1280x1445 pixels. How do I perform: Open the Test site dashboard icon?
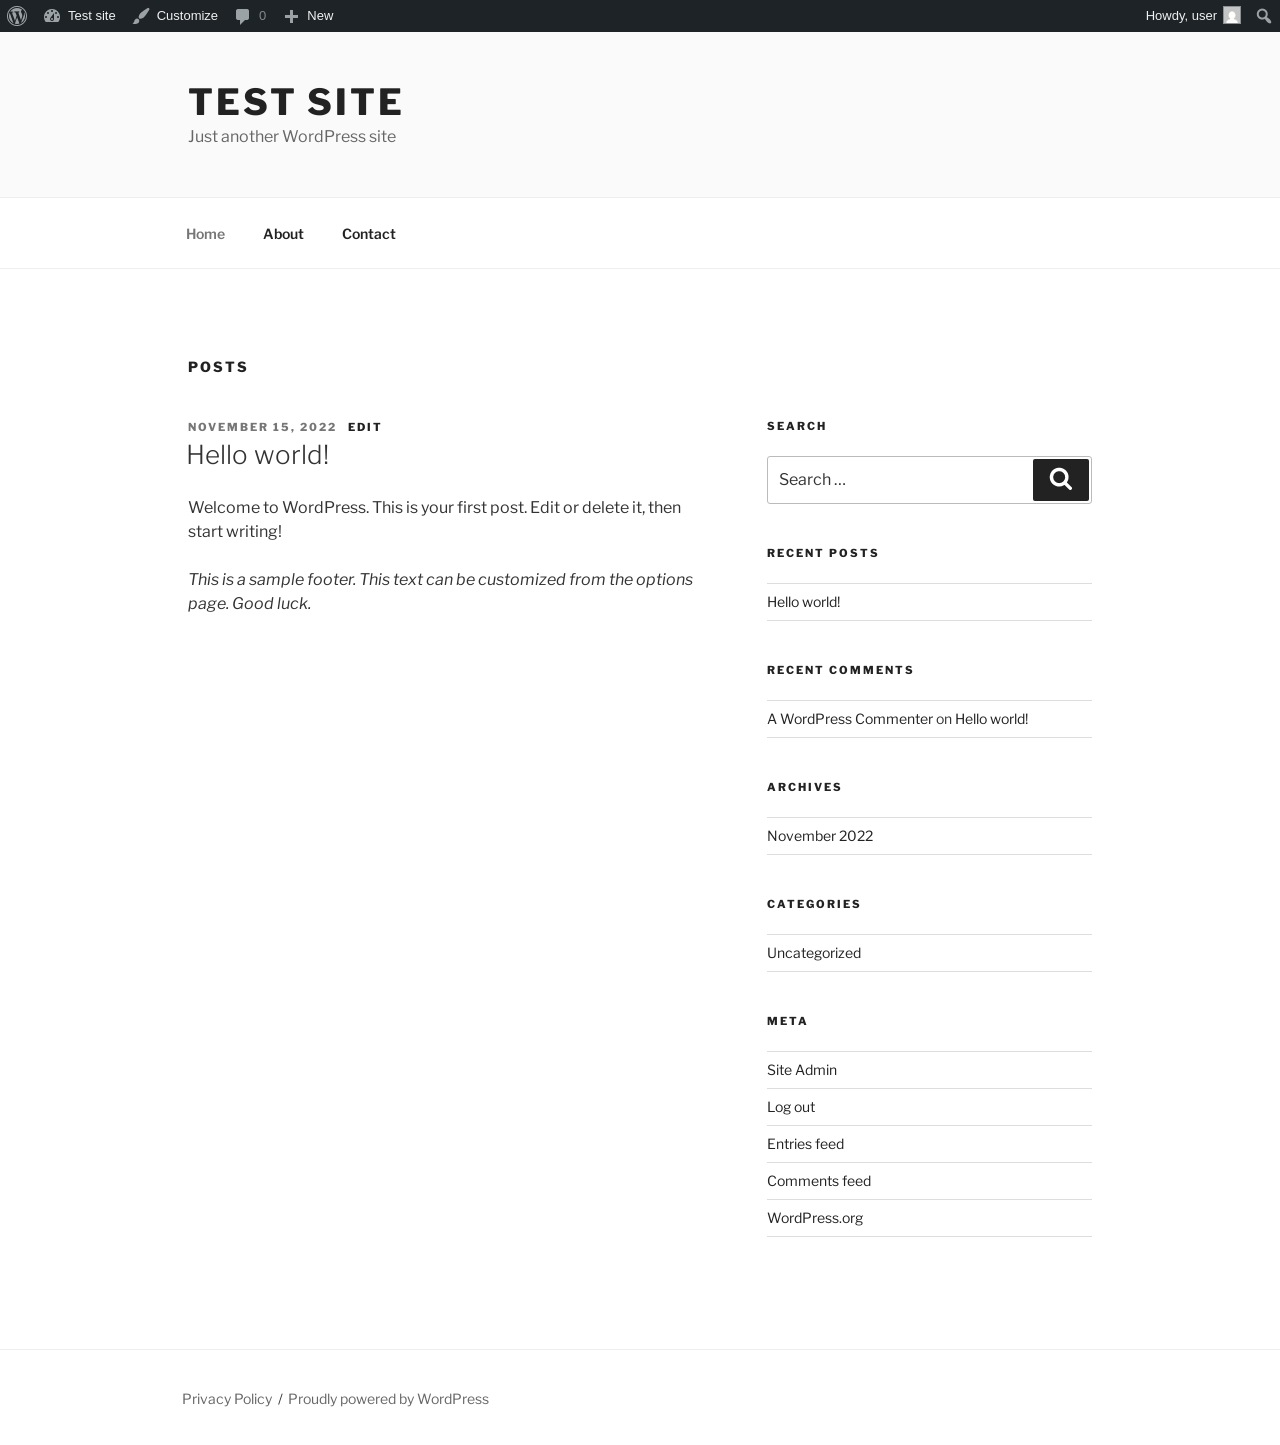[x=52, y=16]
